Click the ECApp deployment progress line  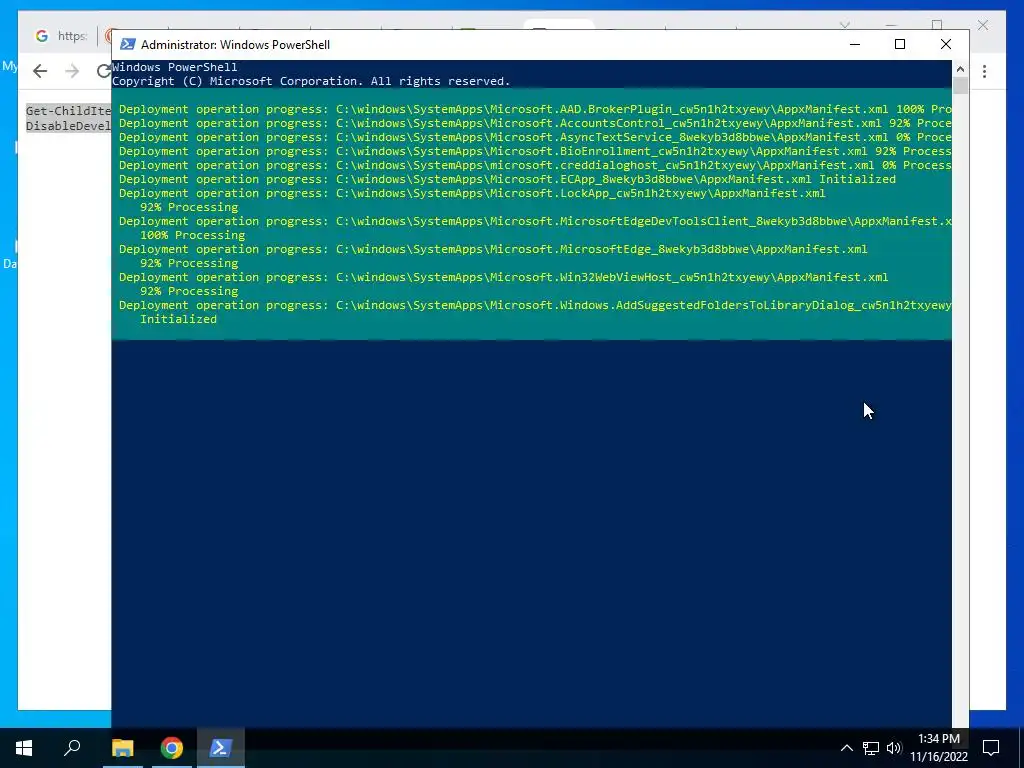coord(507,179)
